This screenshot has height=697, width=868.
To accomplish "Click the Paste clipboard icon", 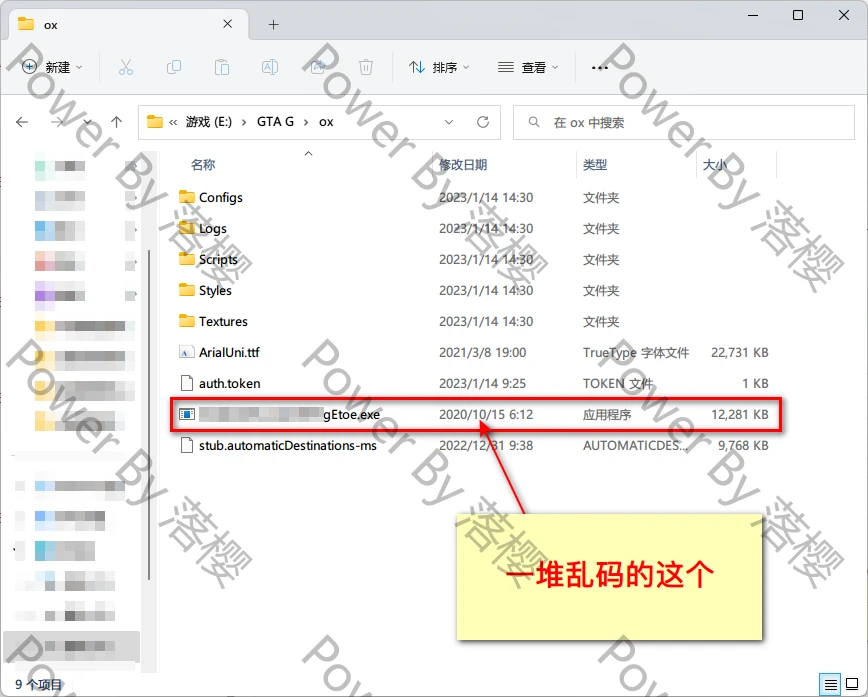I will pos(222,67).
